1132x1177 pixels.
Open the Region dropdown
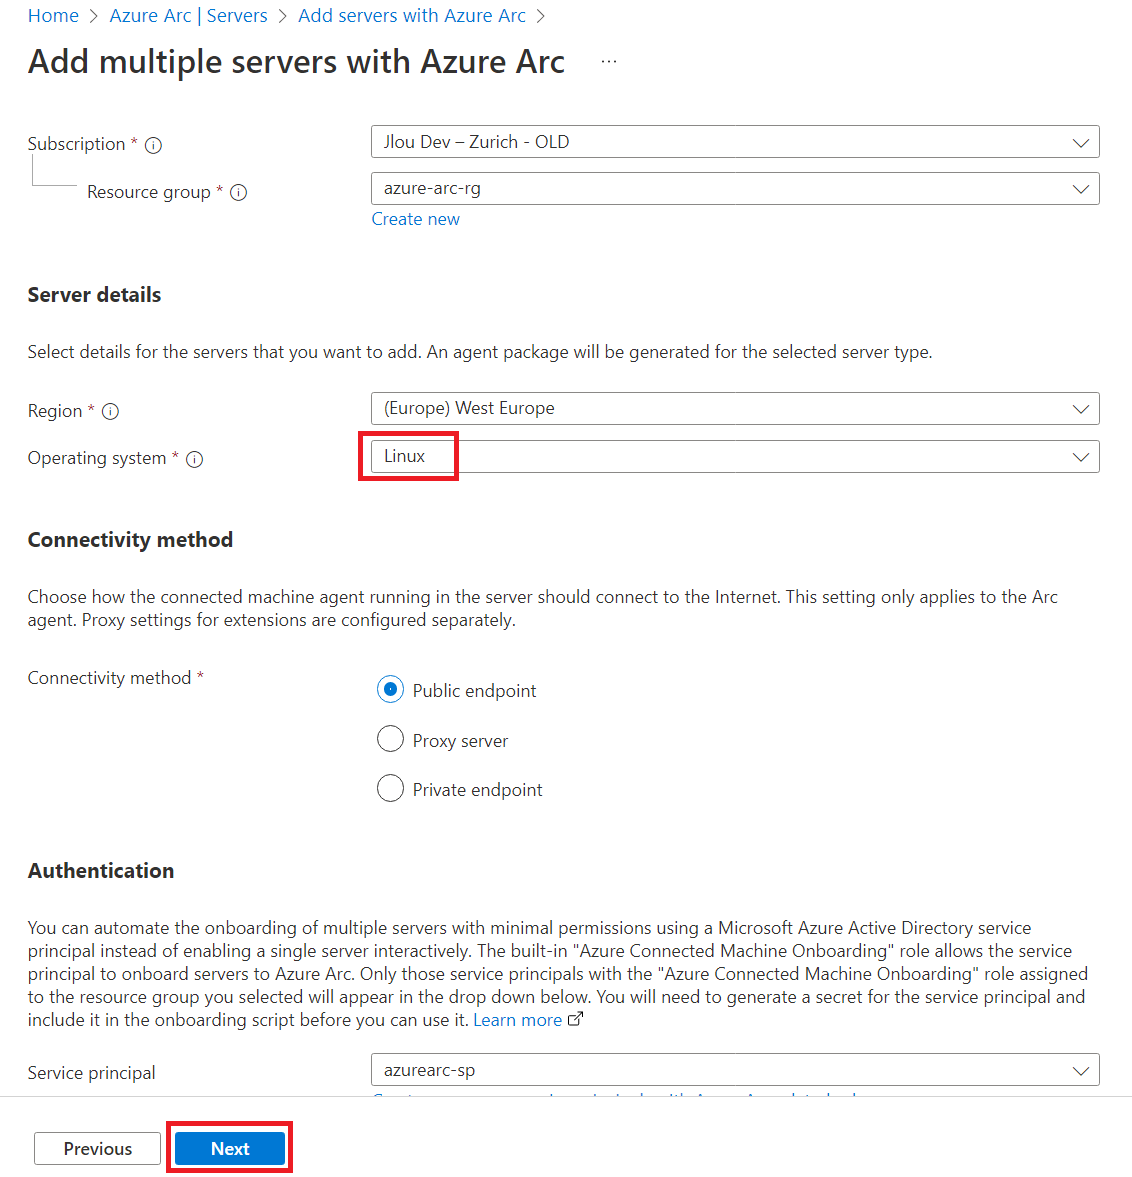click(735, 408)
